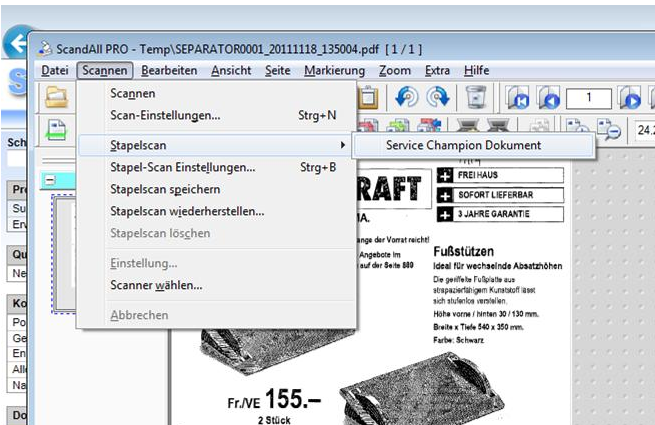Open the Markierung menu

334,71
